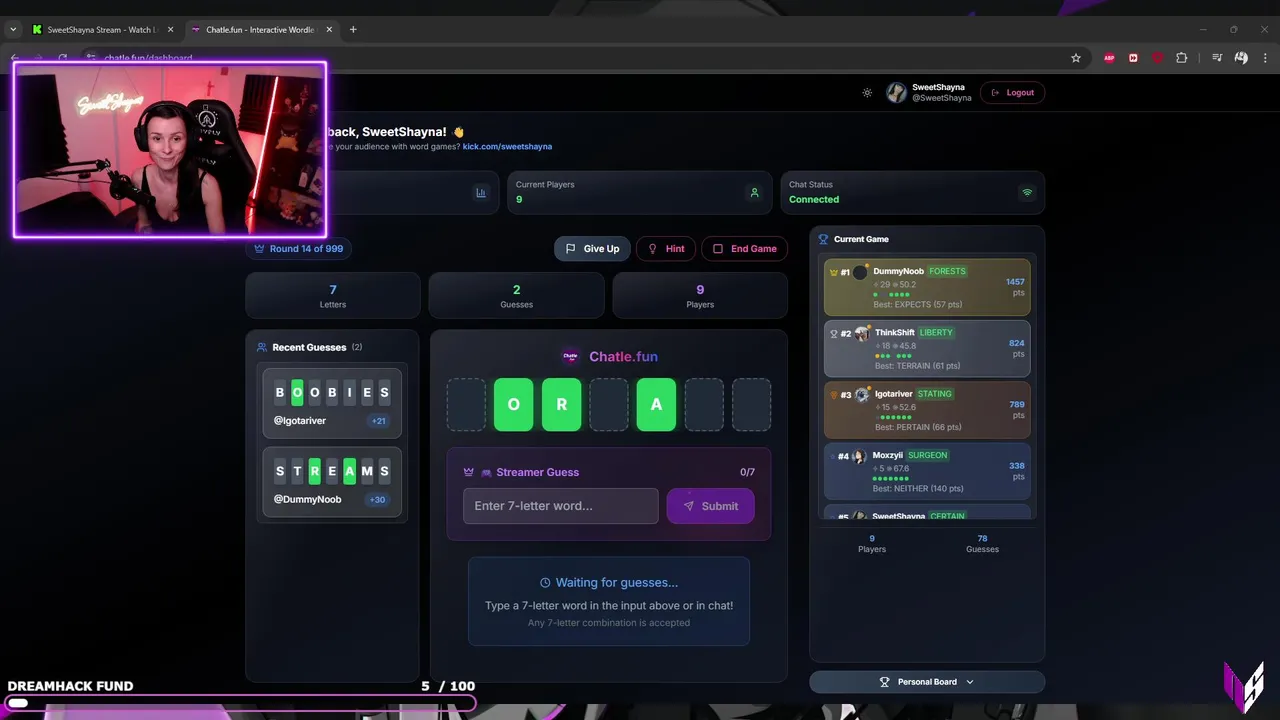Click the Give Up button
Image resolution: width=1280 pixels, height=720 pixels.
[x=592, y=249]
